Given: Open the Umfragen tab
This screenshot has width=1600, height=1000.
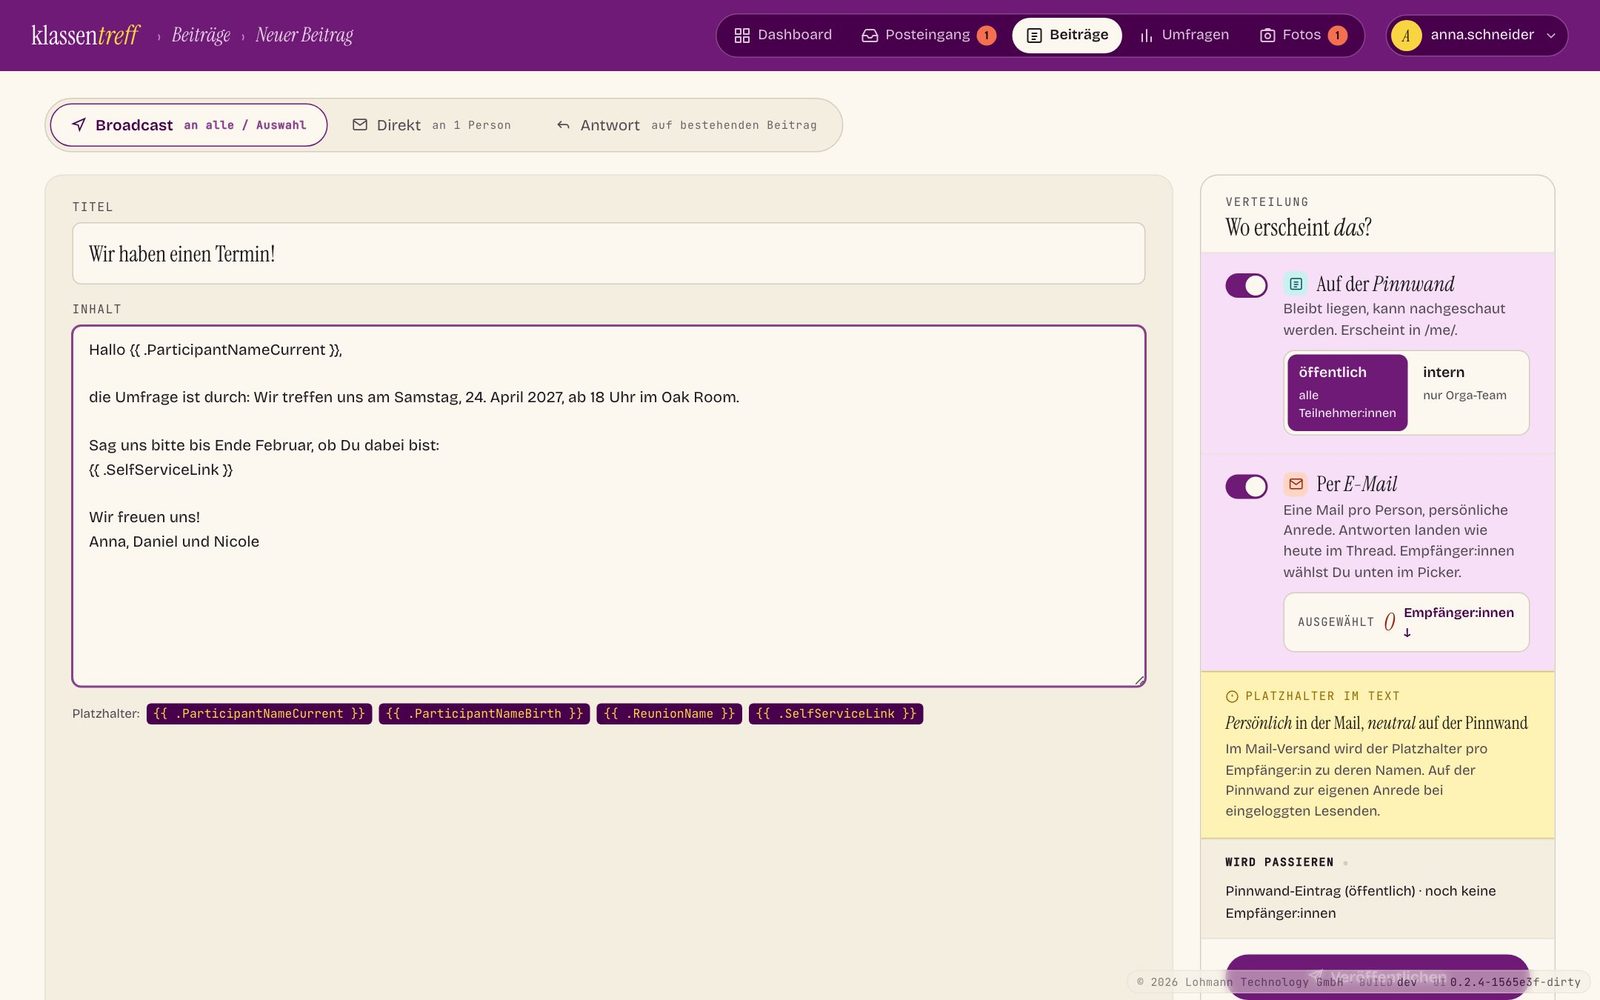Looking at the screenshot, I should coord(1184,35).
